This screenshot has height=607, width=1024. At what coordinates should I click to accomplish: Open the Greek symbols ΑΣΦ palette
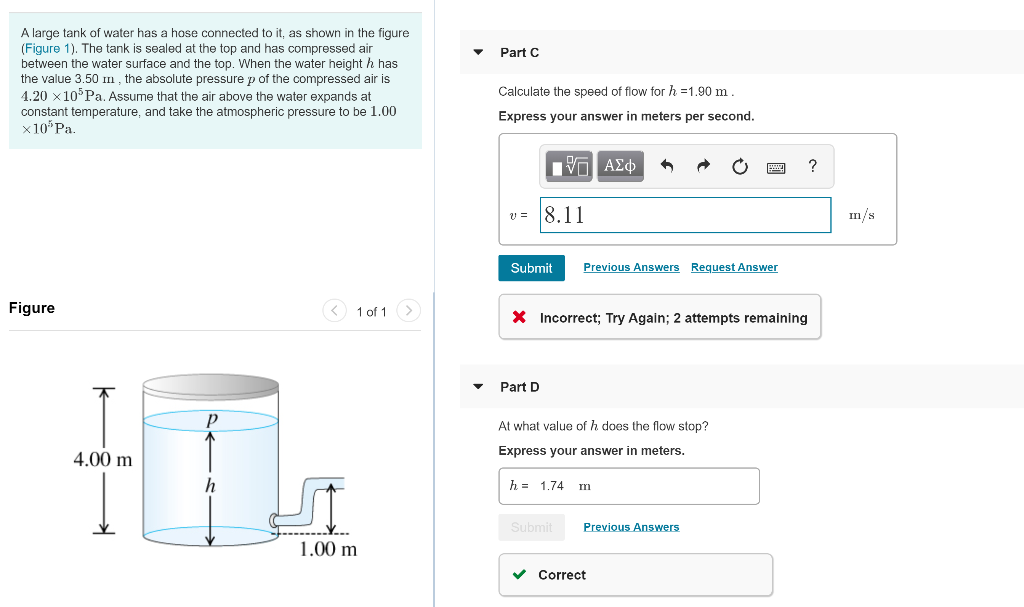(620, 166)
